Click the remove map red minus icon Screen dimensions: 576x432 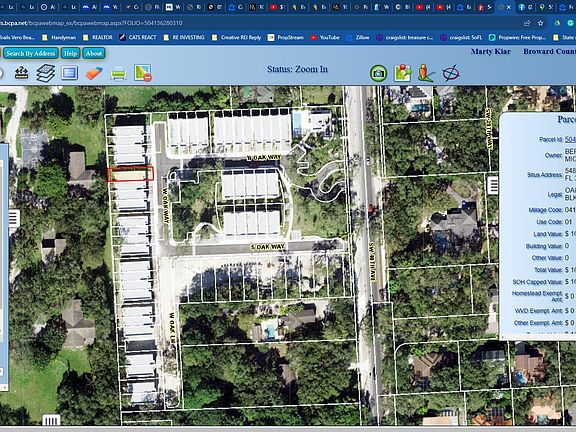click(x=143, y=73)
